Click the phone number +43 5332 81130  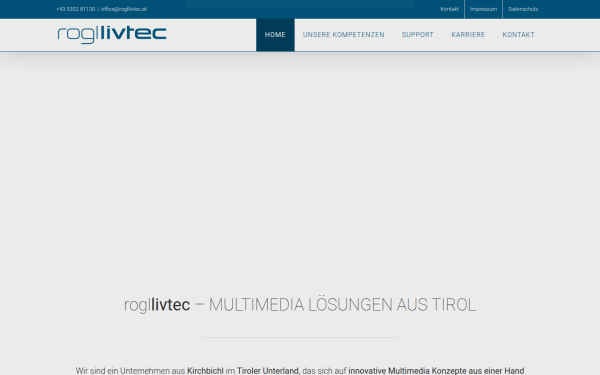[x=75, y=9]
